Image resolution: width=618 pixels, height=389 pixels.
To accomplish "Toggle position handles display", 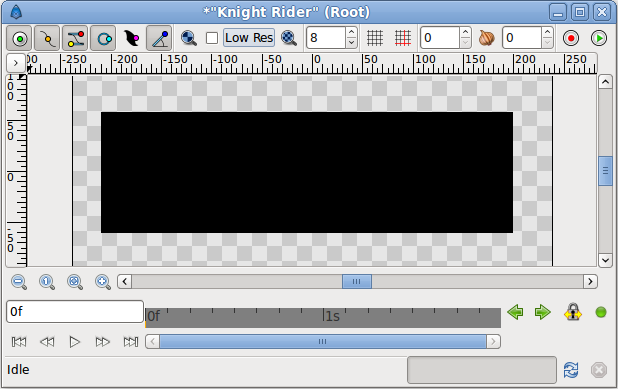I will point(19,38).
